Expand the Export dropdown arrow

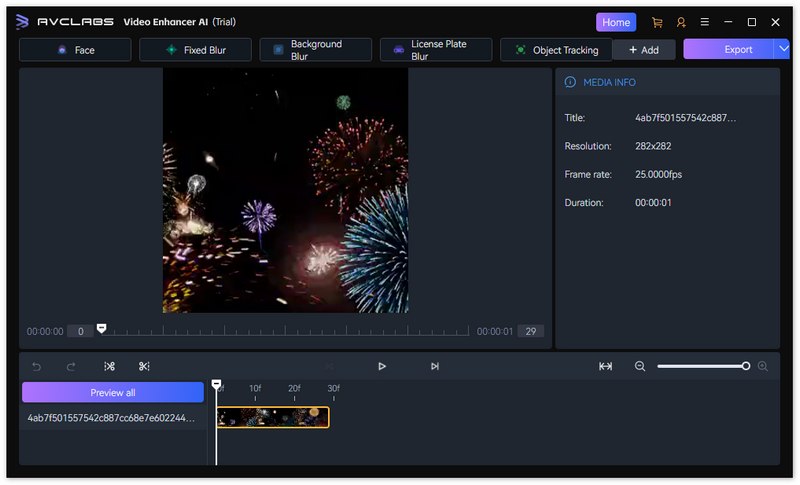(x=781, y=49)
